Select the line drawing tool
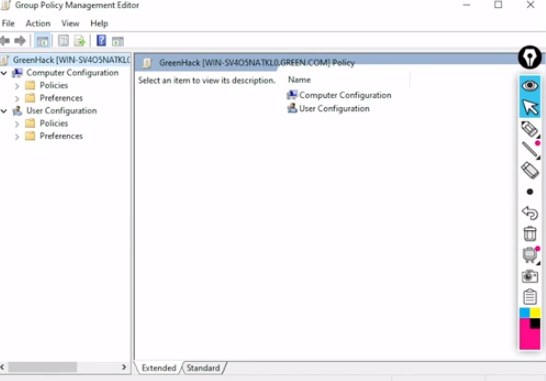 click(530, 150)
